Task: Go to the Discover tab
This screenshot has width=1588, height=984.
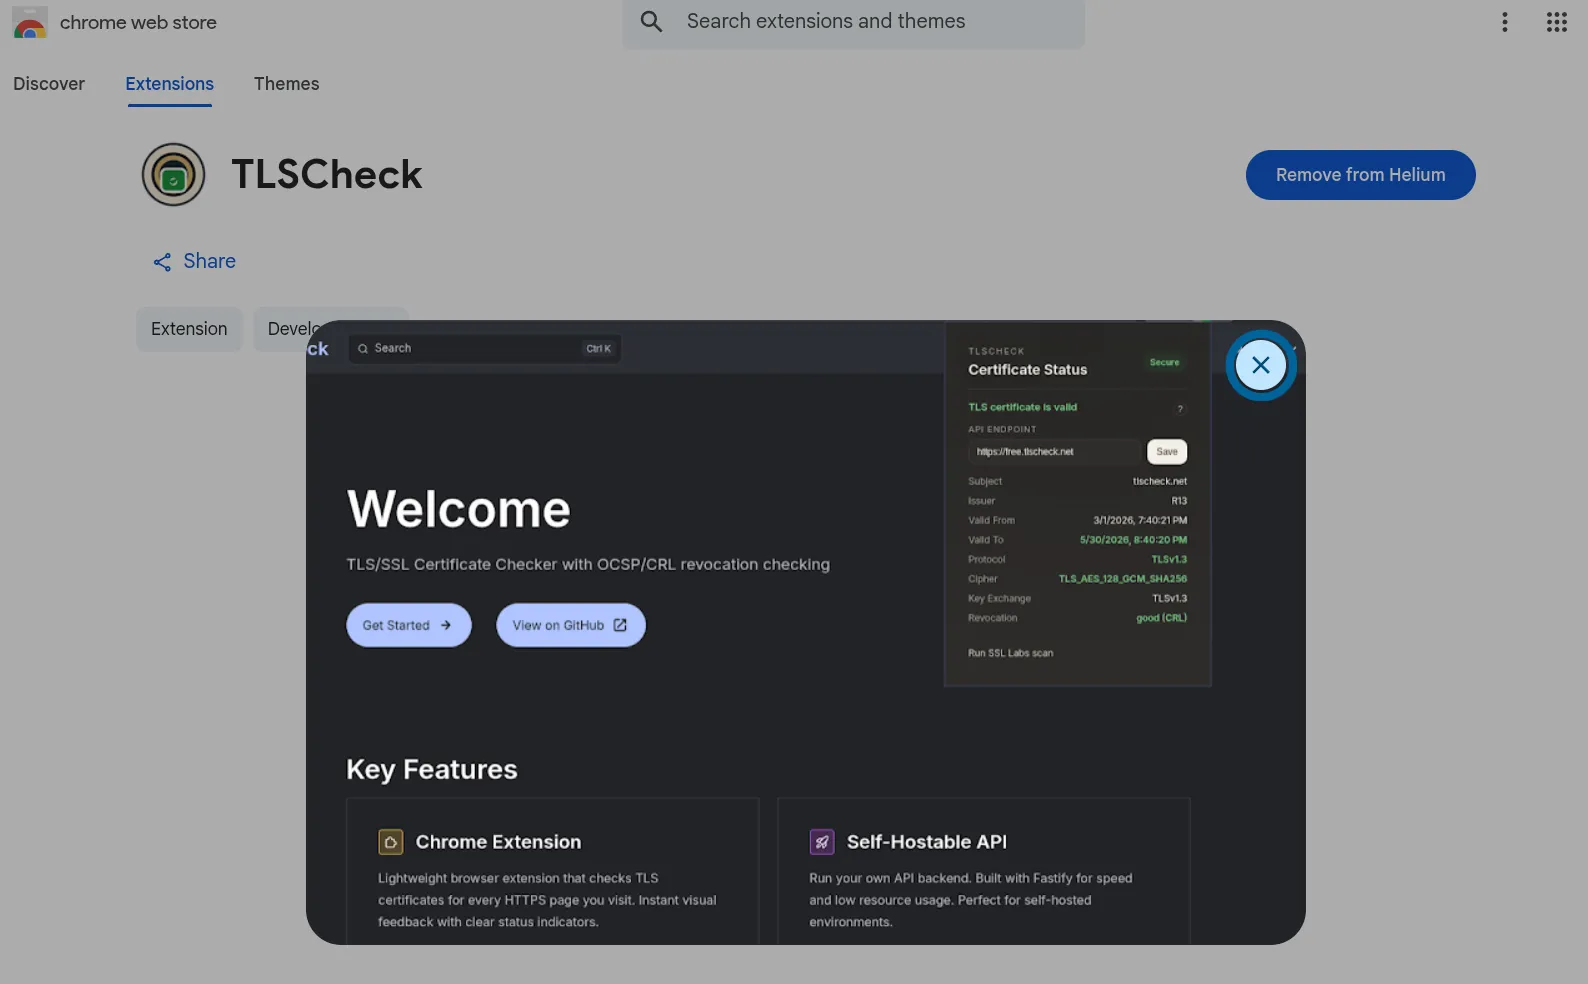Action: tap(49, 84)
